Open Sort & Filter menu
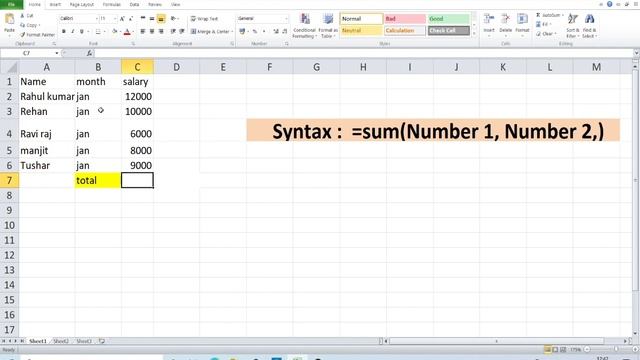 pyautogui.click(x=572, y=26)
